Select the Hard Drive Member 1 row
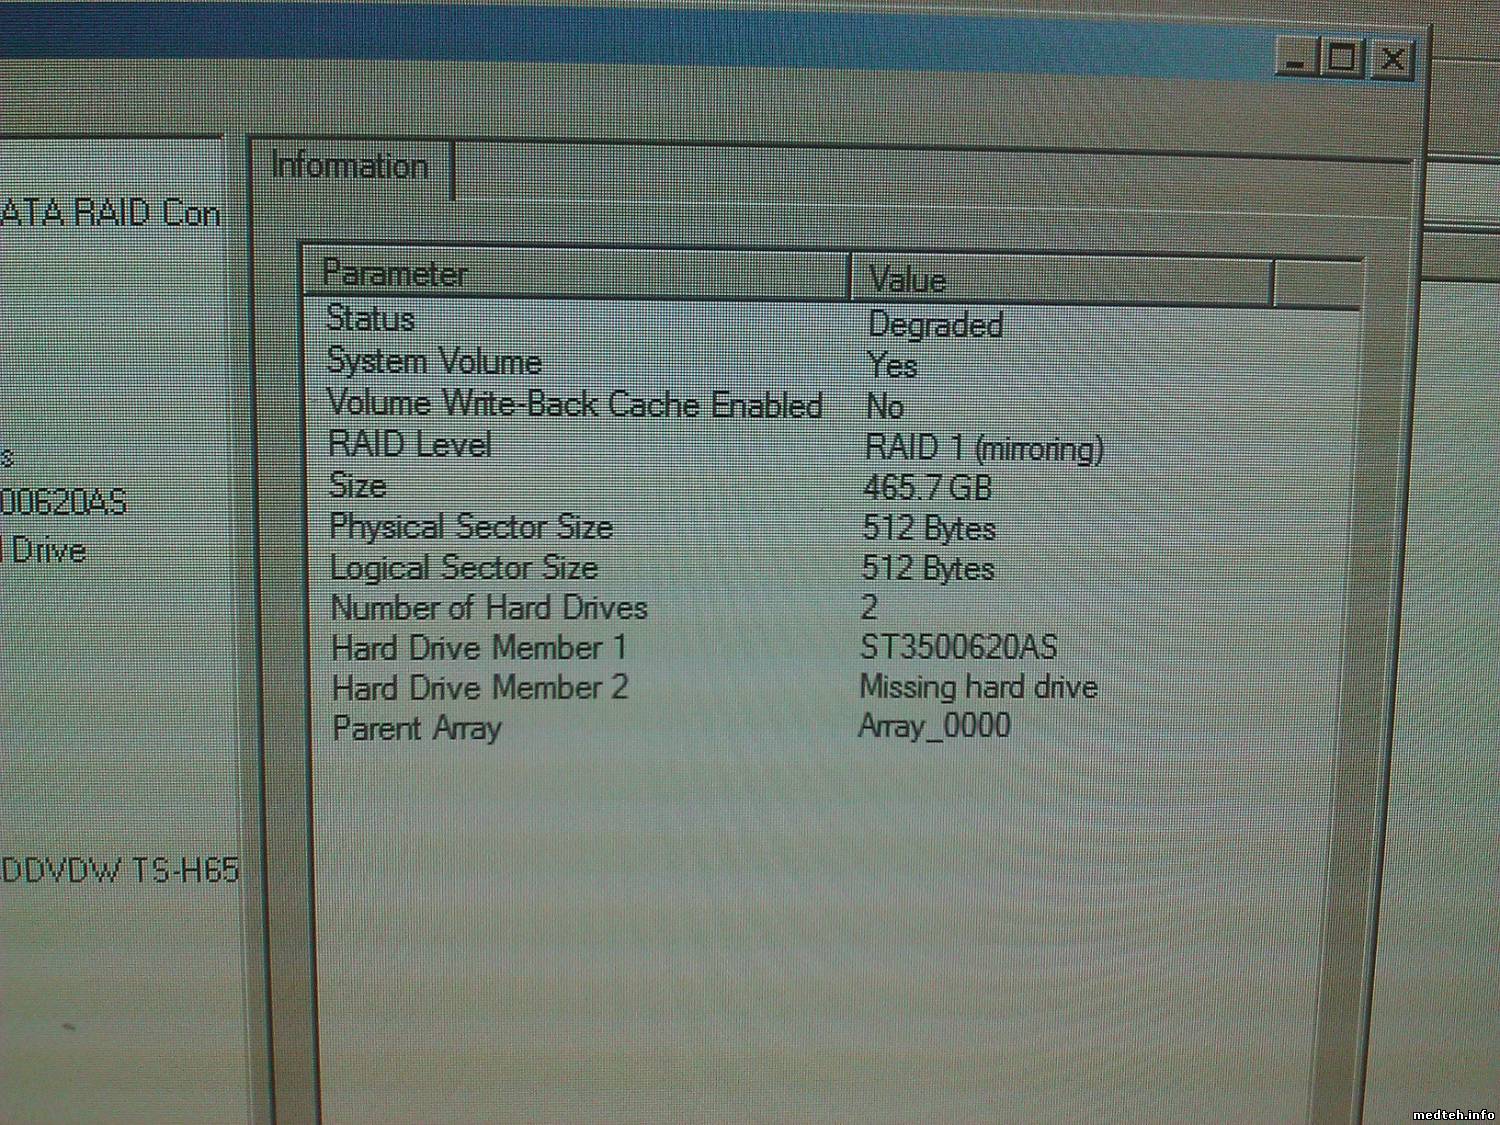Viewport: 1500px width, 1125px height. pyautogui.click(x=479, y=648)
